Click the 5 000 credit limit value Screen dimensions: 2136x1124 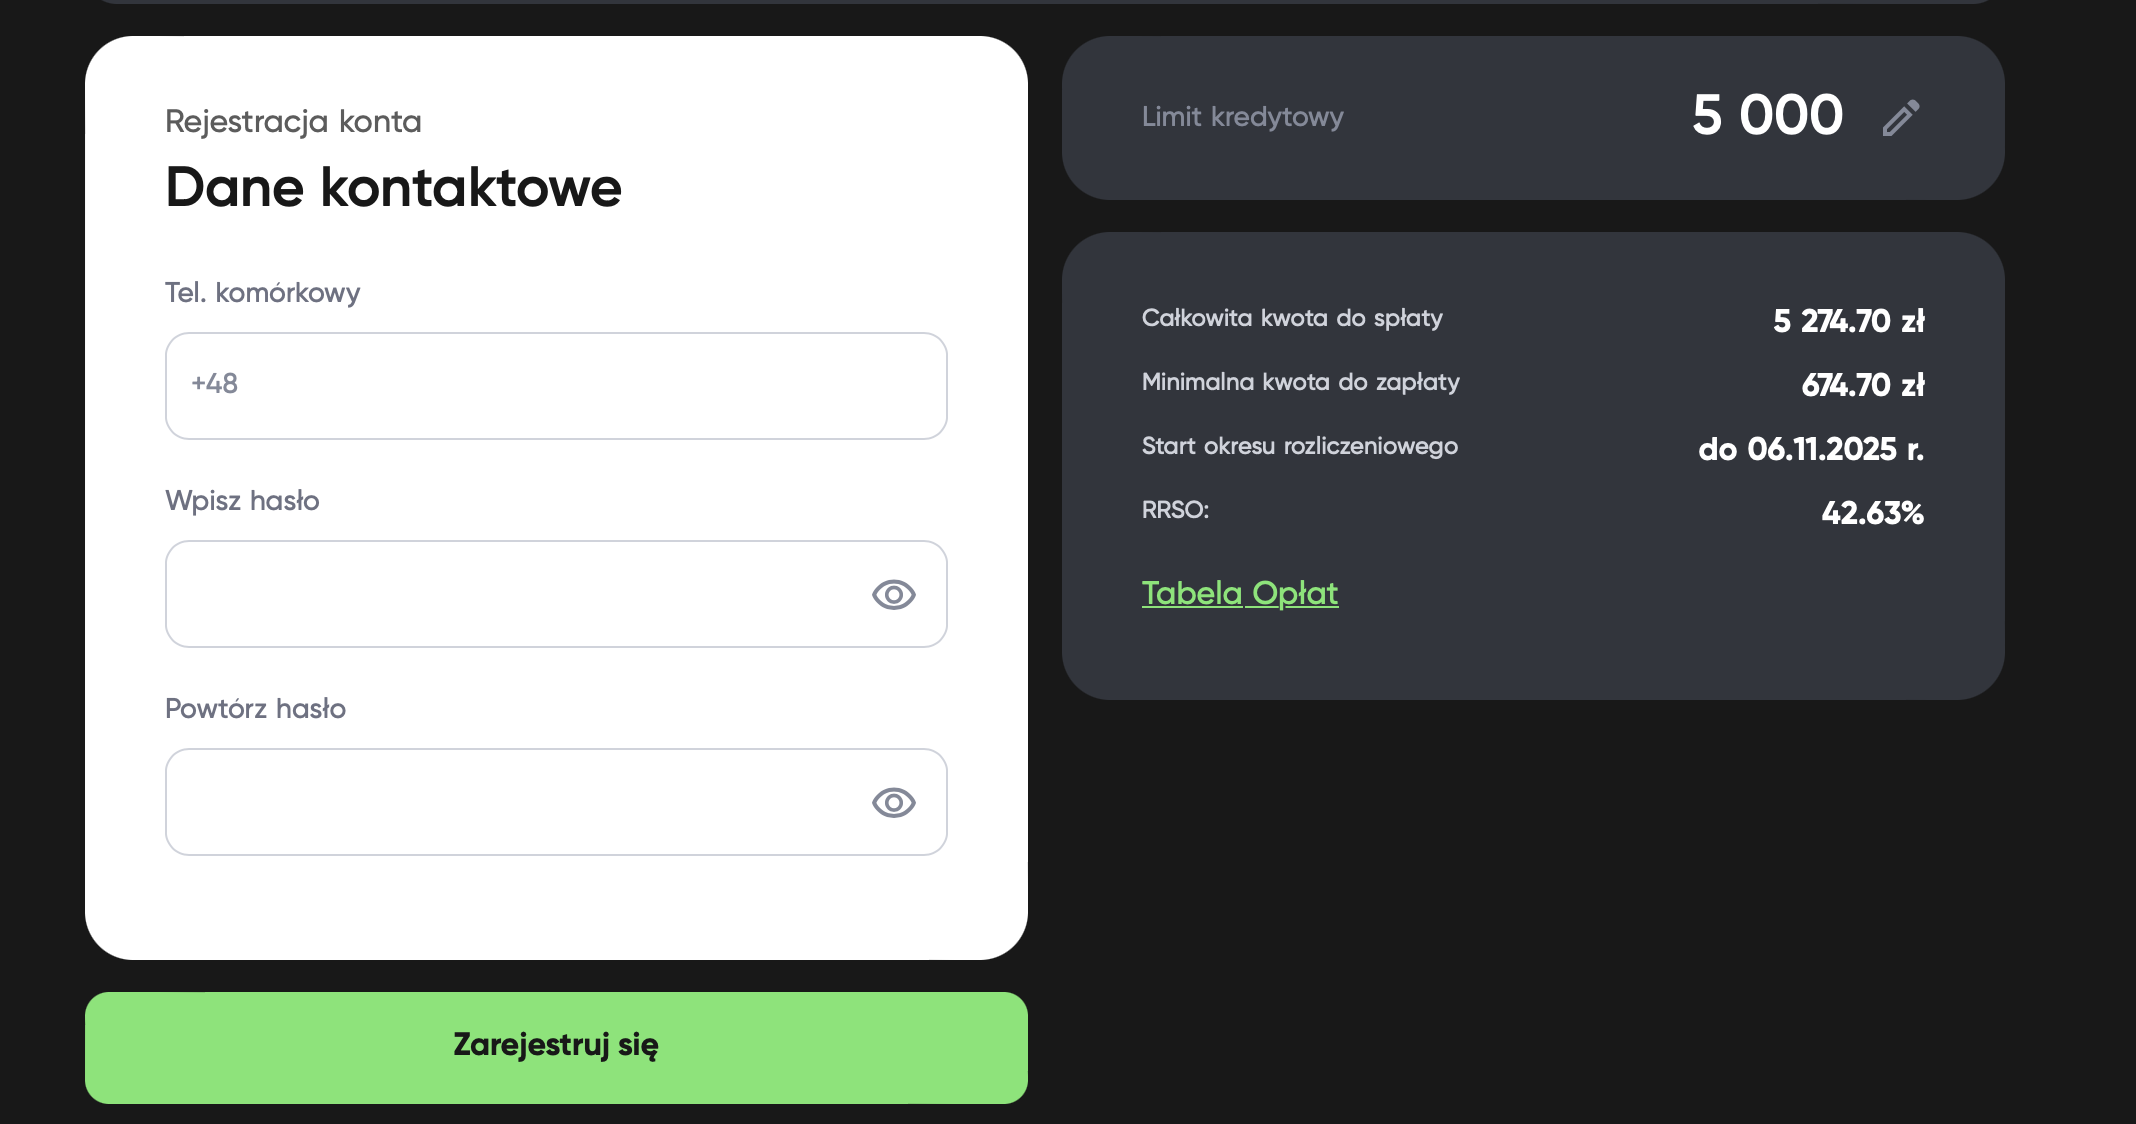pyautogui.click(x=1767, y=115)
